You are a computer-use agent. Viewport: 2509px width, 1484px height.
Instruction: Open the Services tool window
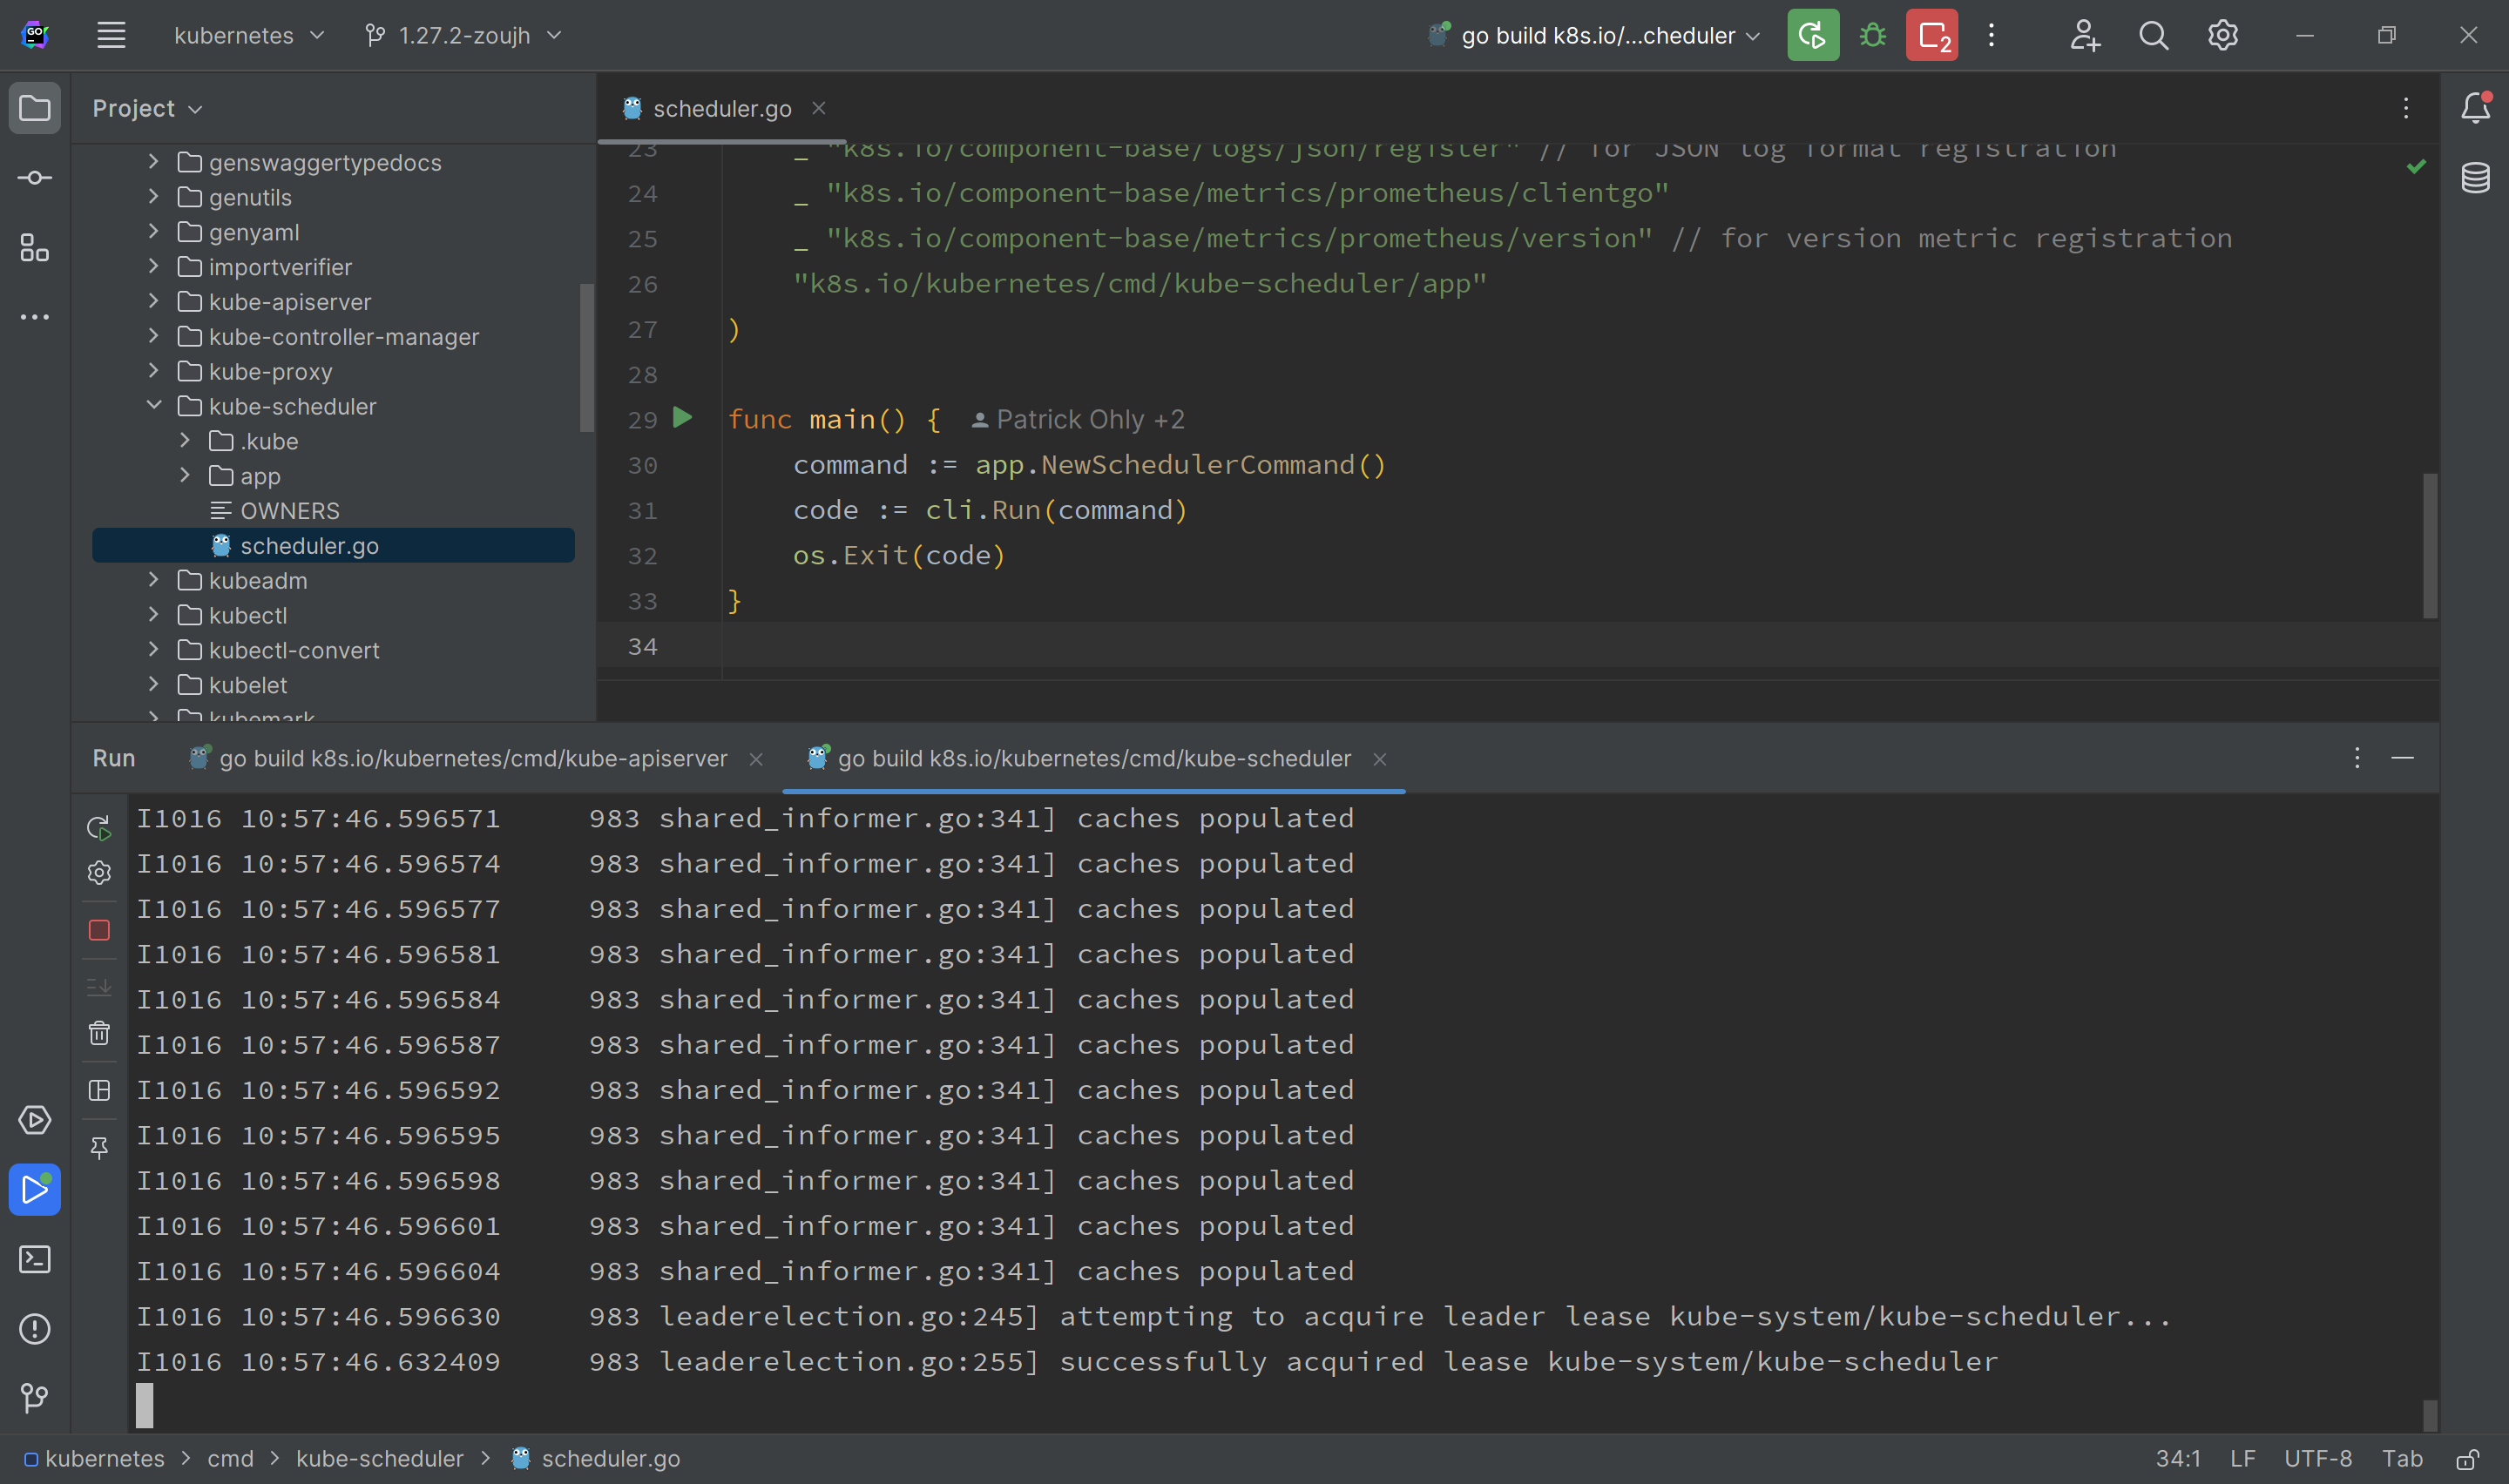[x=35, y=1119]
